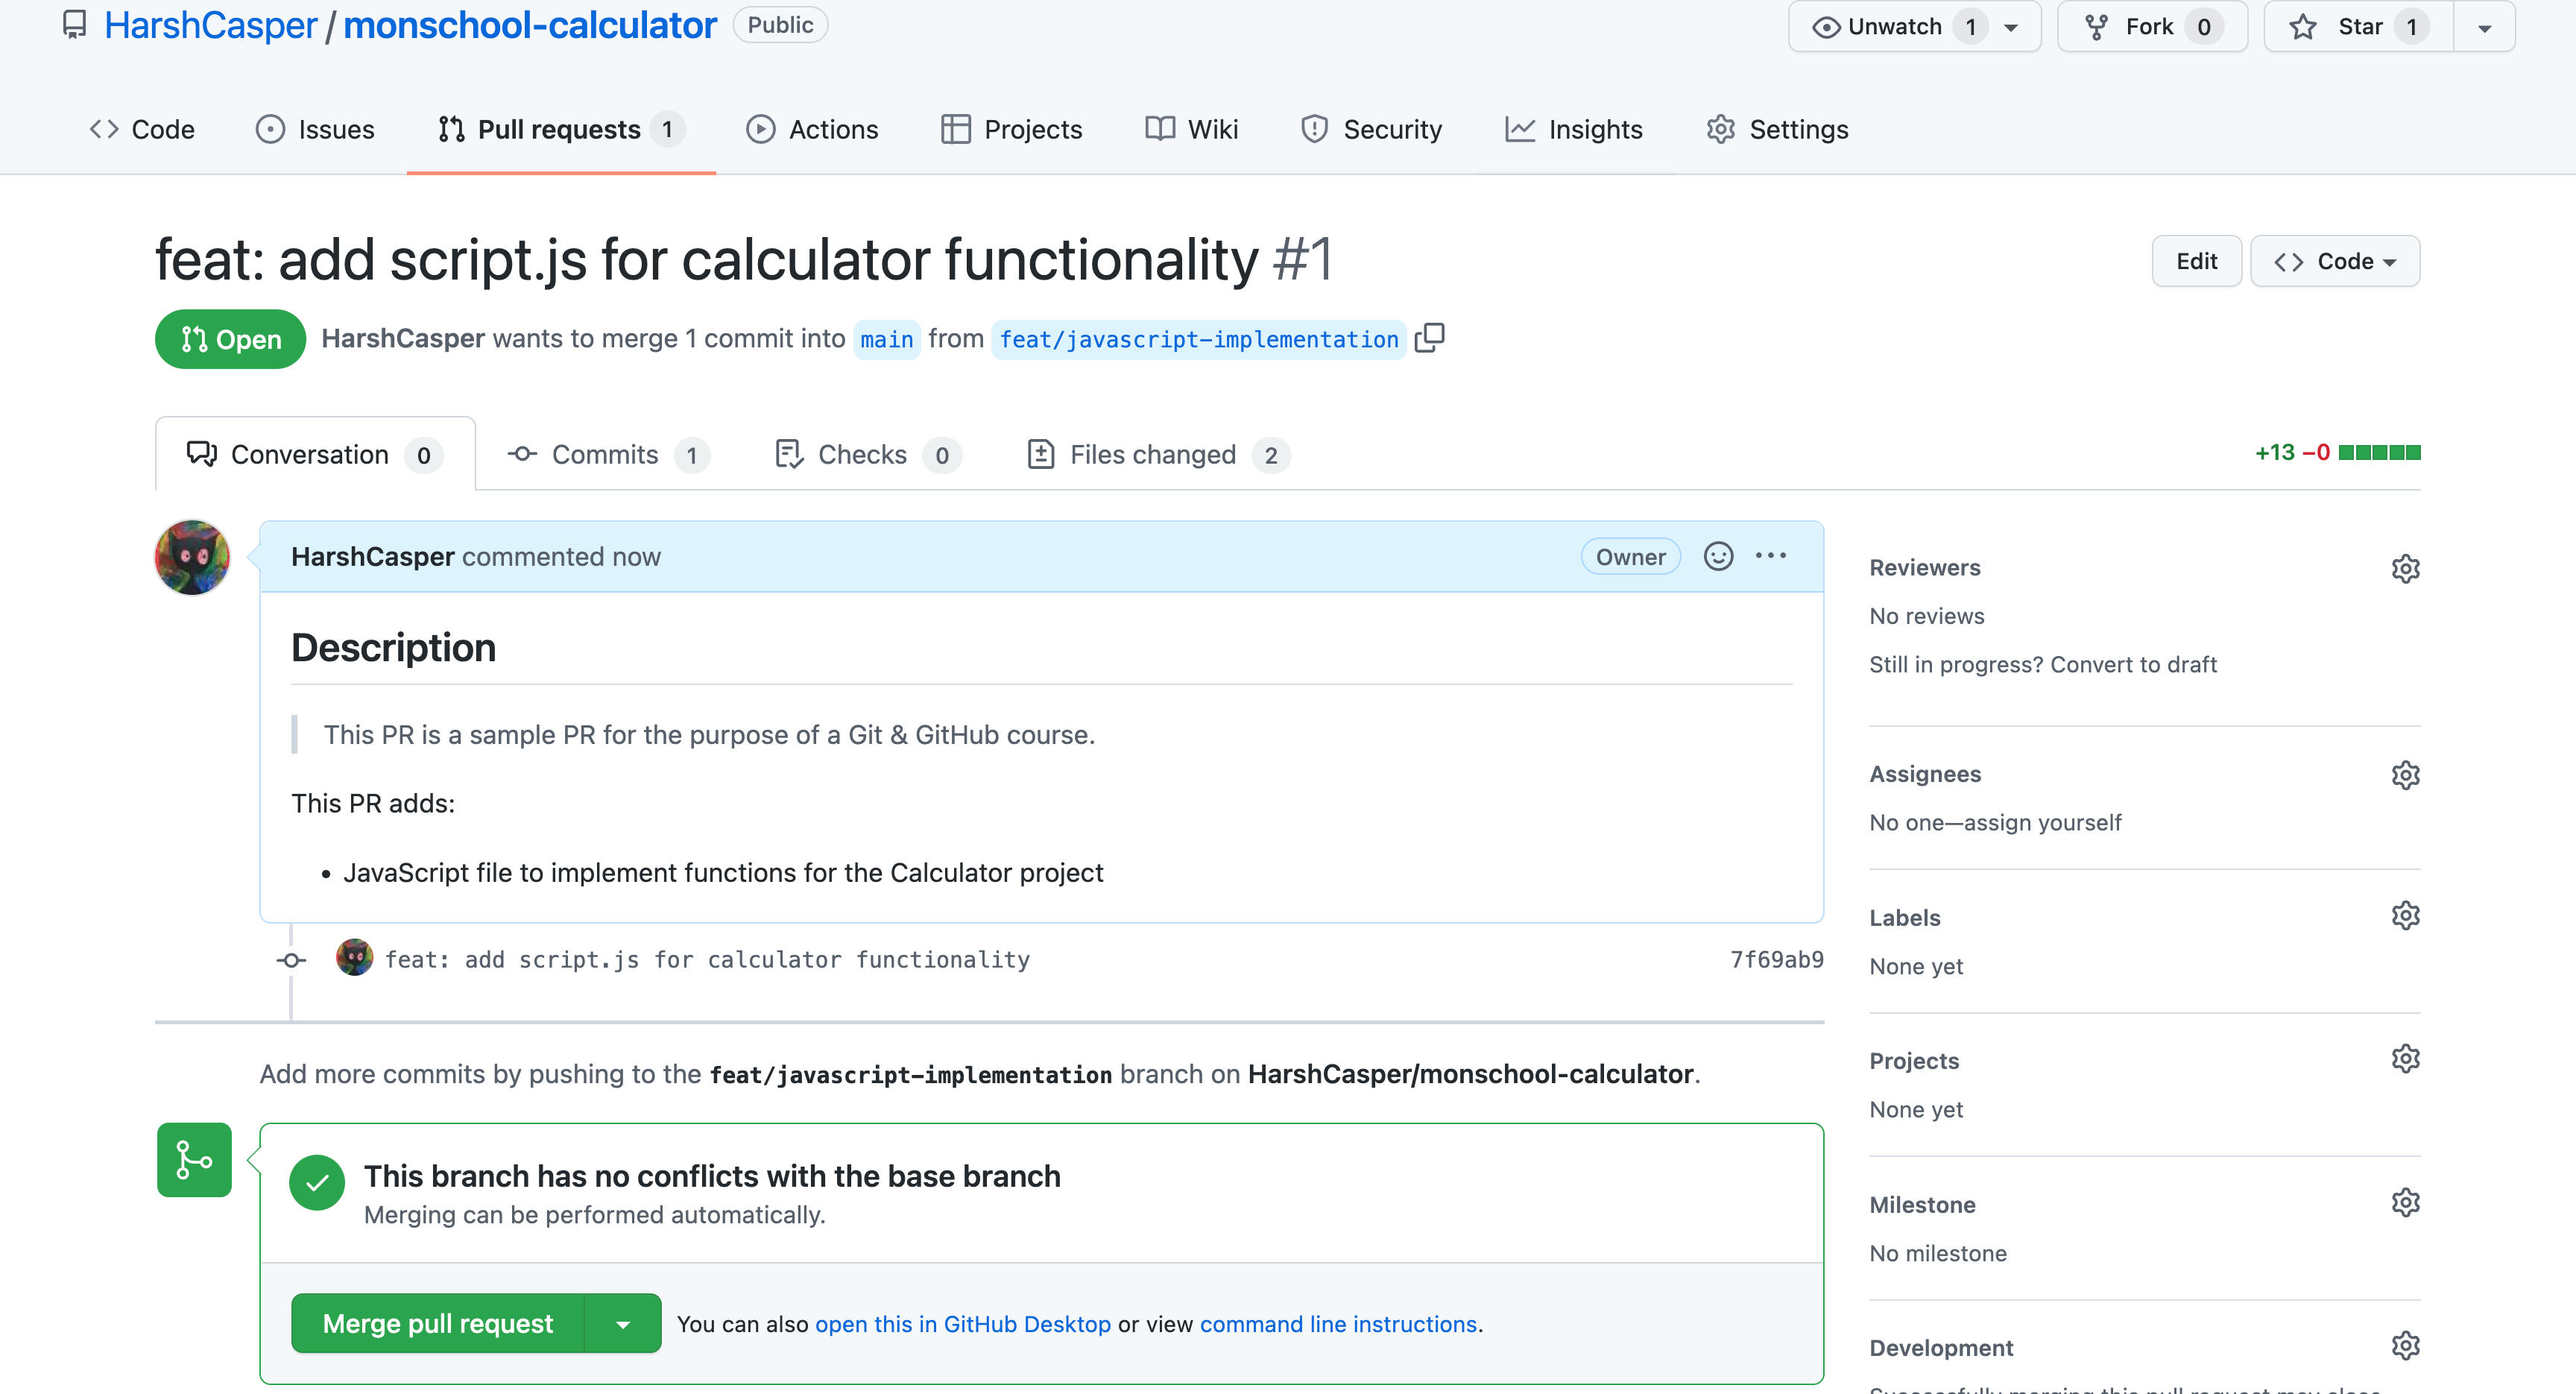This screenshot has width=2576, height=1394.
Task: Open the Wiki tab
Action: [x=1192, y=129]
